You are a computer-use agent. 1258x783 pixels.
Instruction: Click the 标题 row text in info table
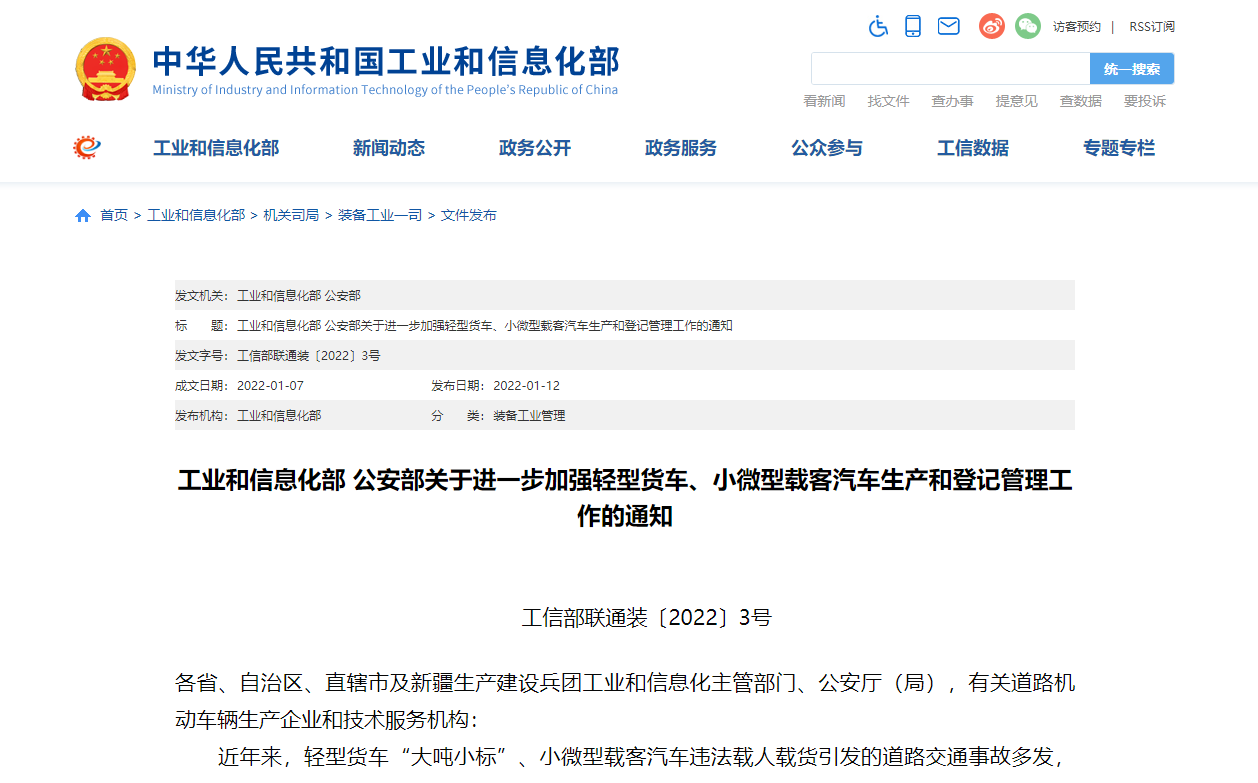pyautogui.click(x=485, y=326)
